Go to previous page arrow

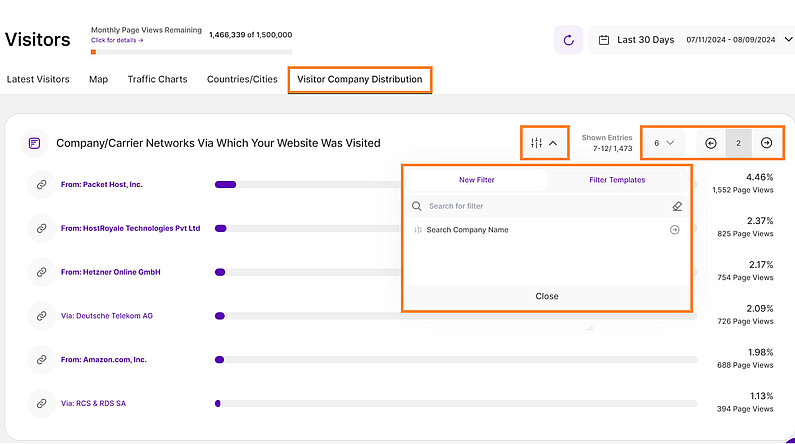711,143
